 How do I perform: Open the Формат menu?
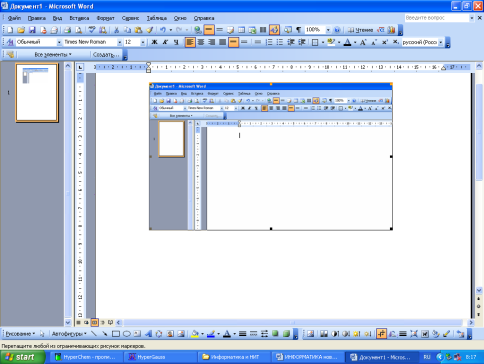tap(105, 18)
